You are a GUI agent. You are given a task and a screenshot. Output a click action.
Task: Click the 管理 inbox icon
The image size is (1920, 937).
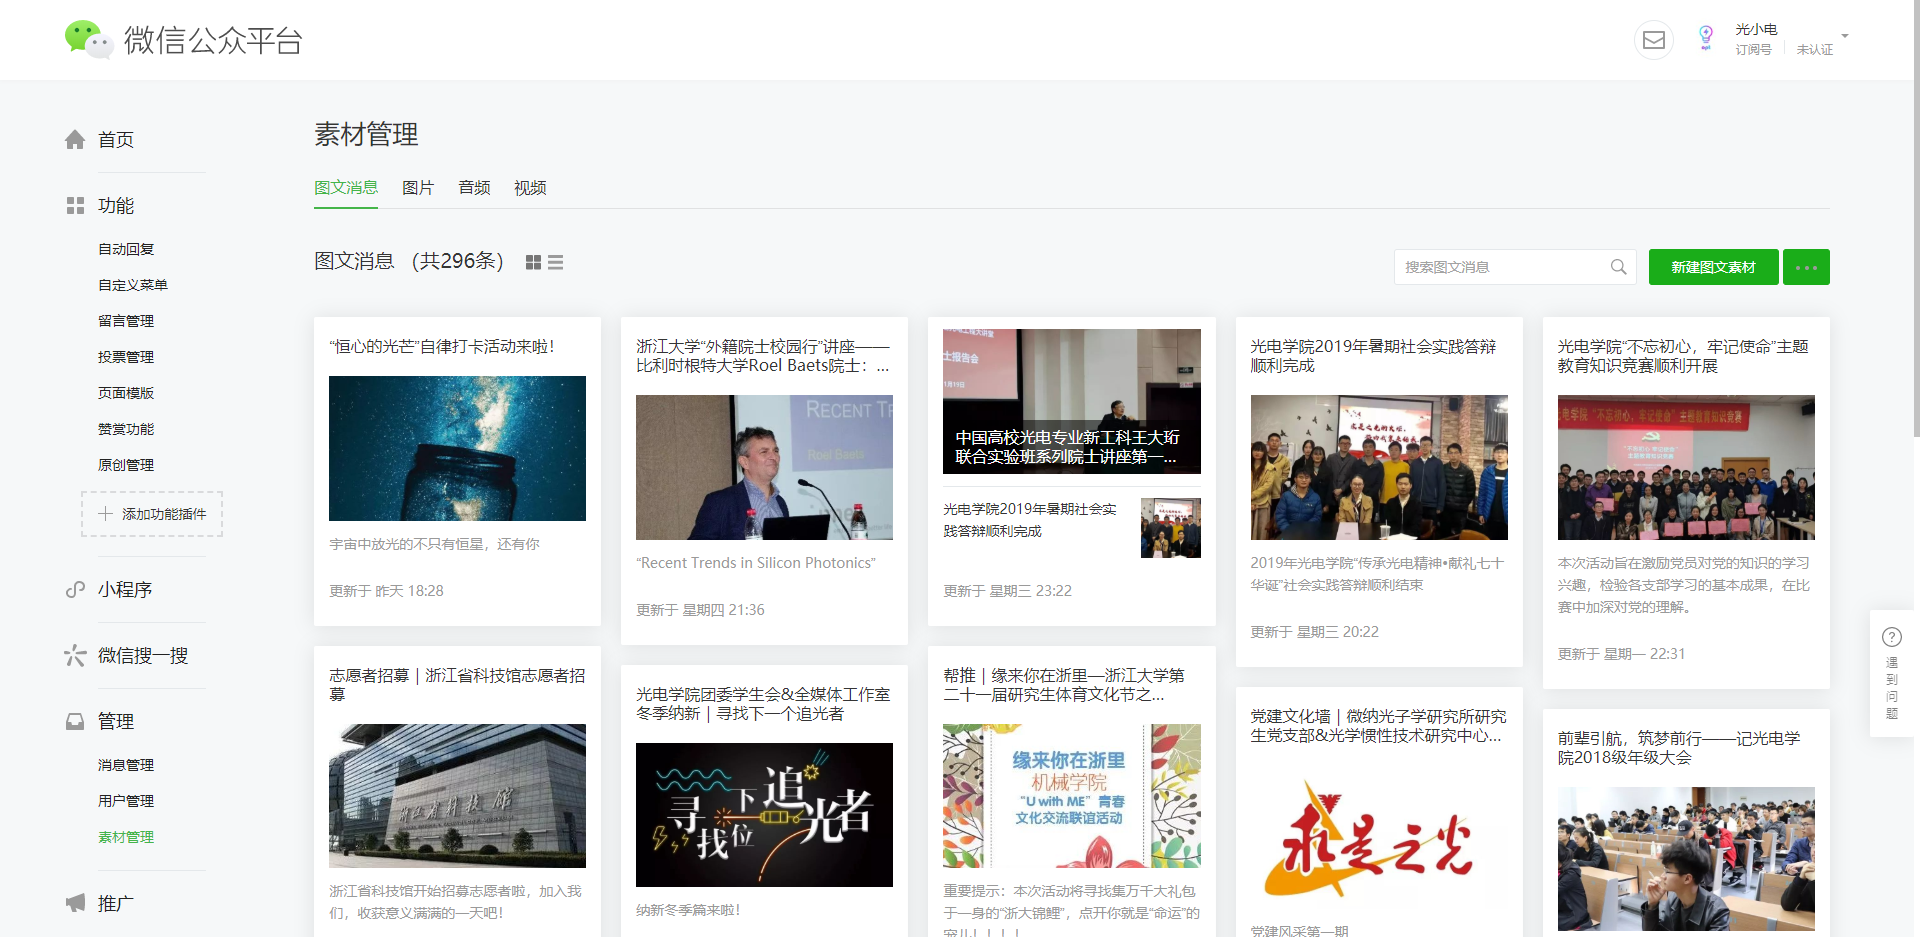pyautogui.click(x=75, y=722)
